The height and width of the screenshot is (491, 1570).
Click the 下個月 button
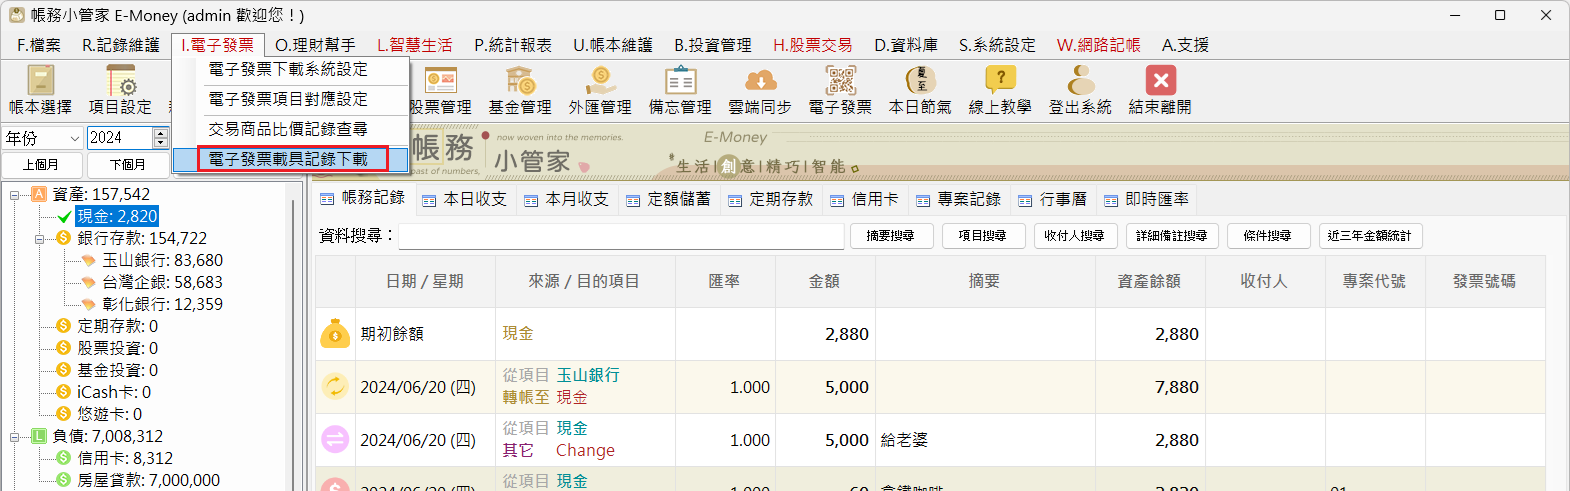pyautogui.click(x=127, y=165)
